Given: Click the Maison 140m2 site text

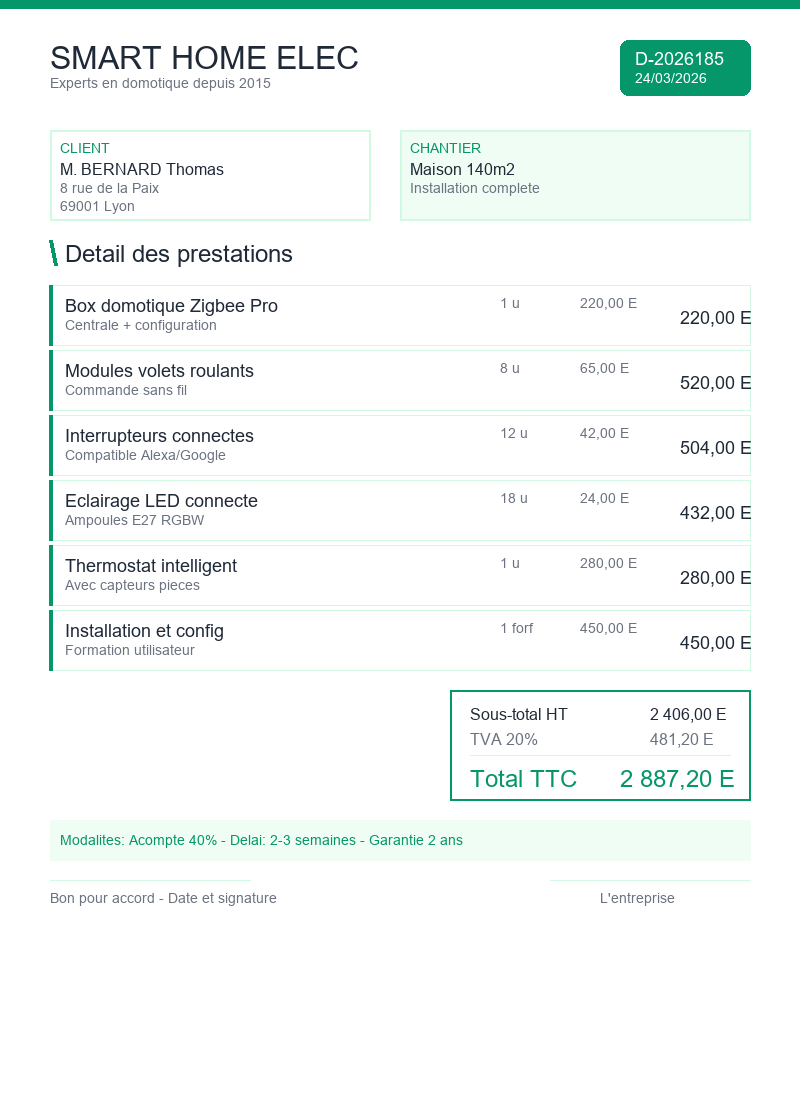Looking at the screenshot, I should (462, 170).
